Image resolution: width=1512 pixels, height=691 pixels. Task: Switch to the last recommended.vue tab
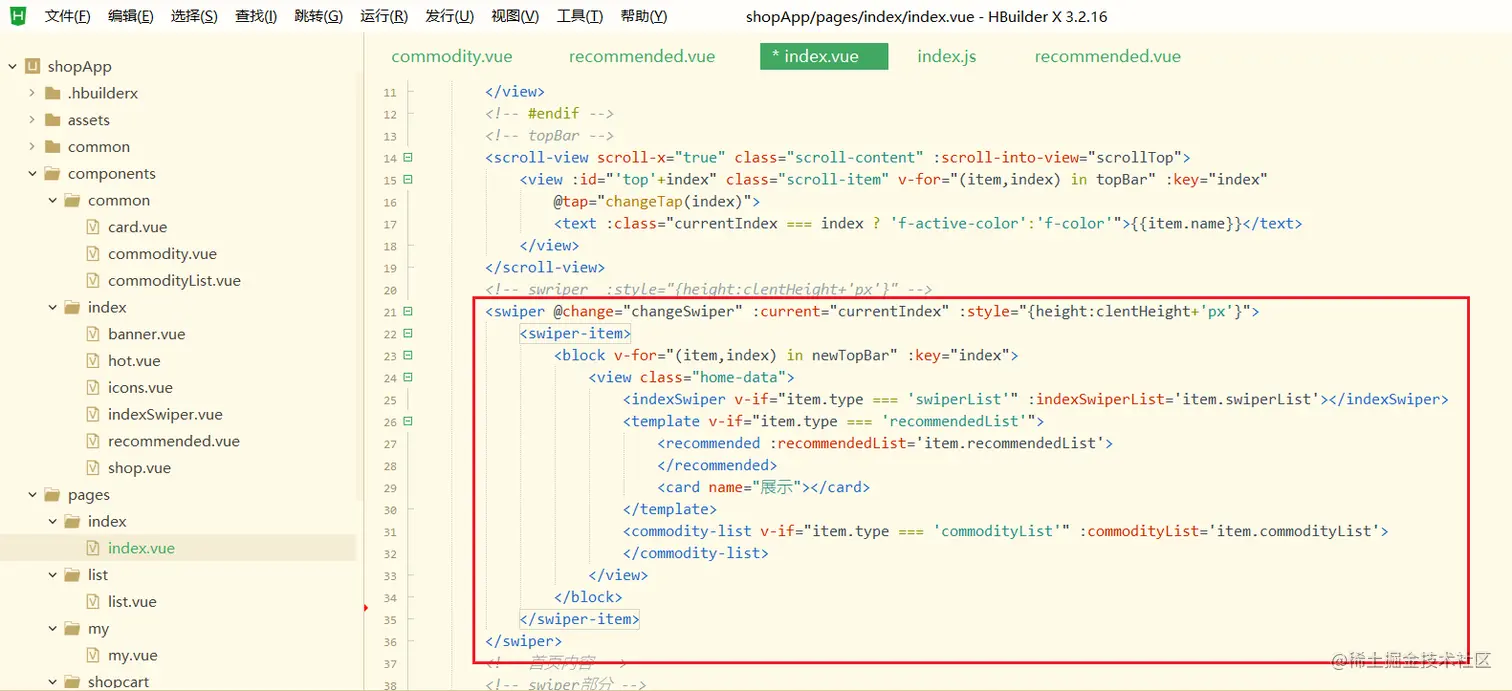pyautogui.click(x=1108, y=56)
